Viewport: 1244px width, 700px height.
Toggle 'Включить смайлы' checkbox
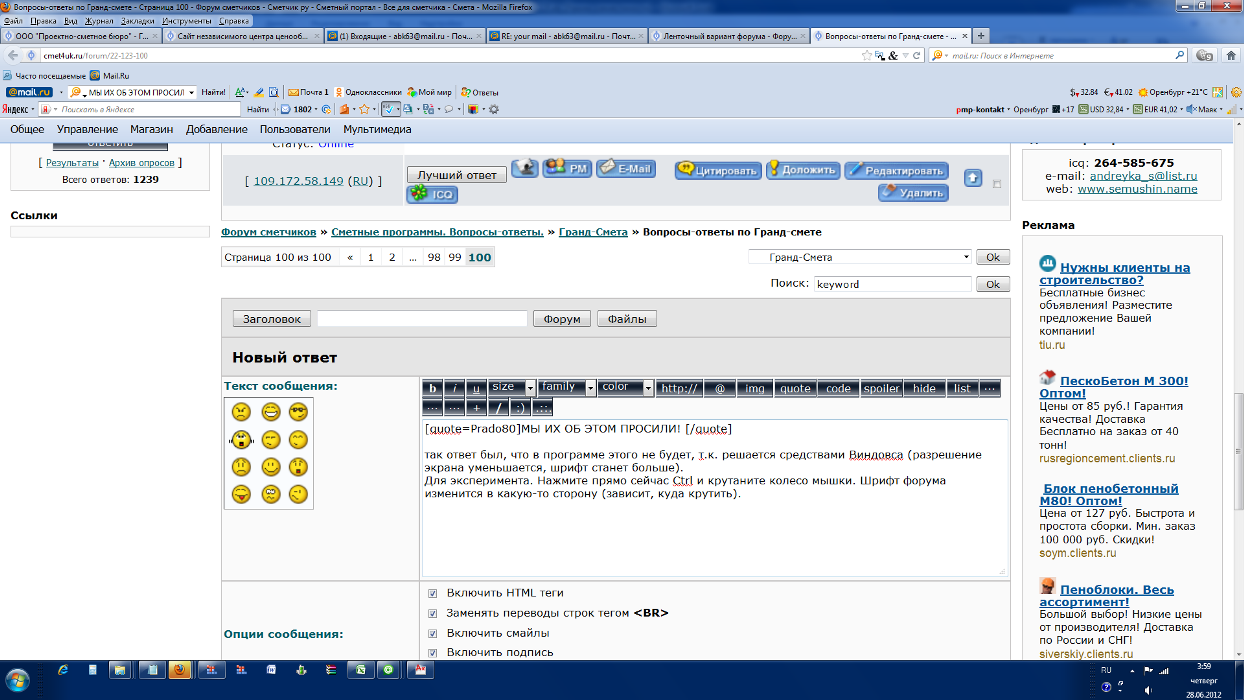point(433,633)
